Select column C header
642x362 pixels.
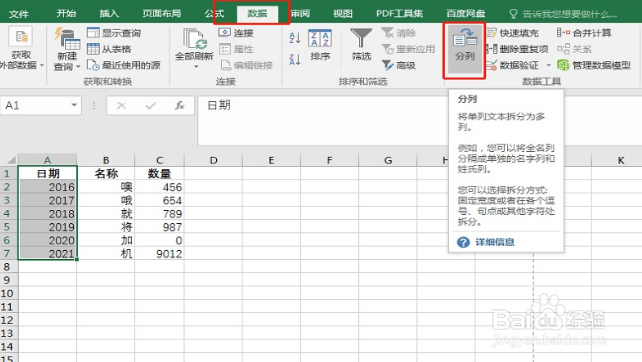[159, 160]
